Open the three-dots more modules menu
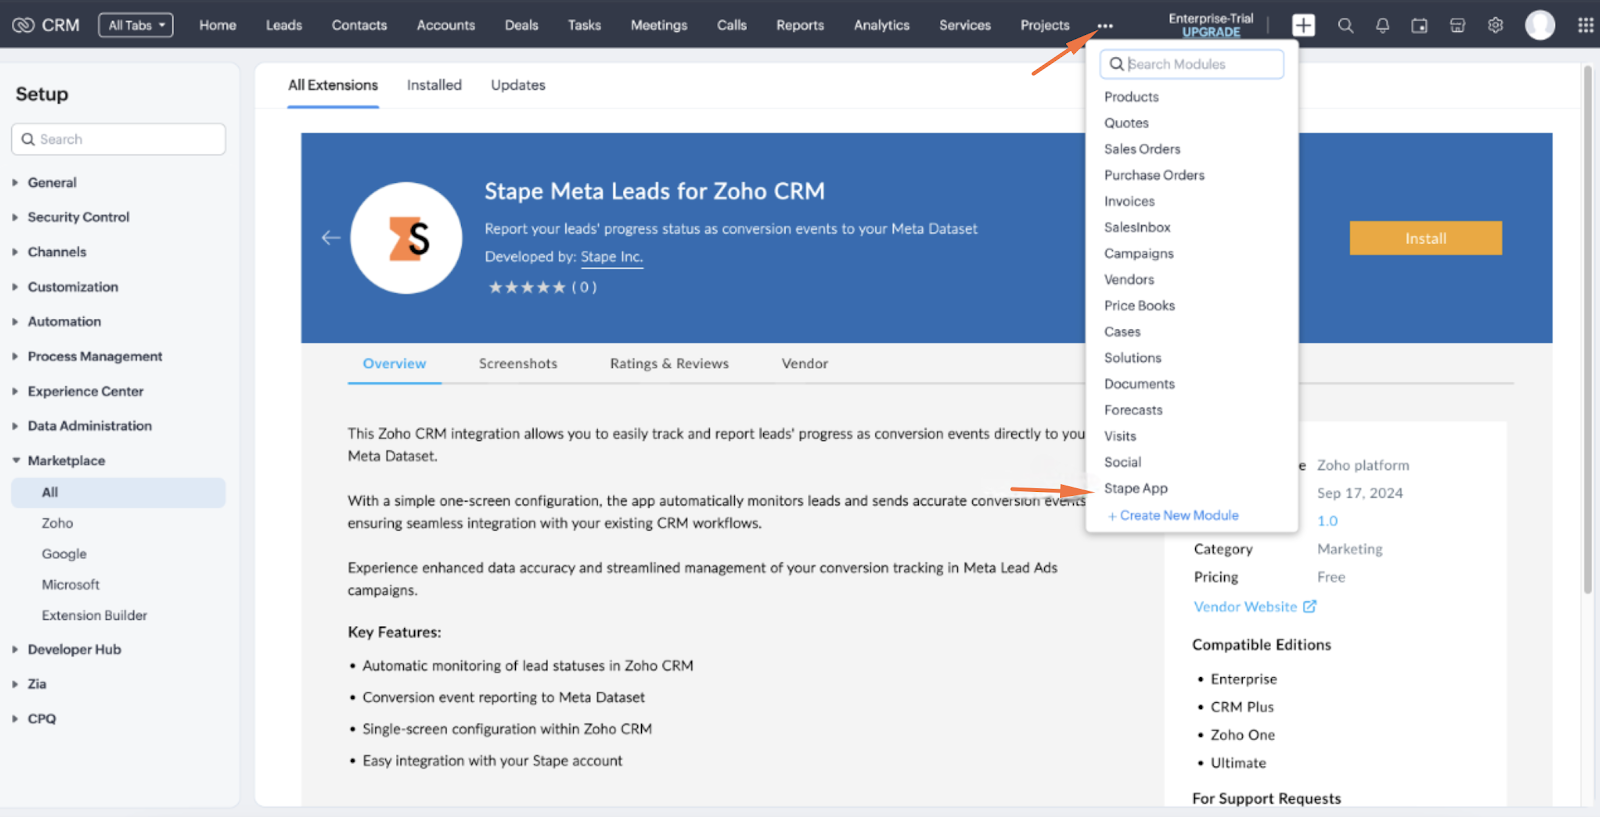Screen dimensions: 1600x817 pos(1104,26)
